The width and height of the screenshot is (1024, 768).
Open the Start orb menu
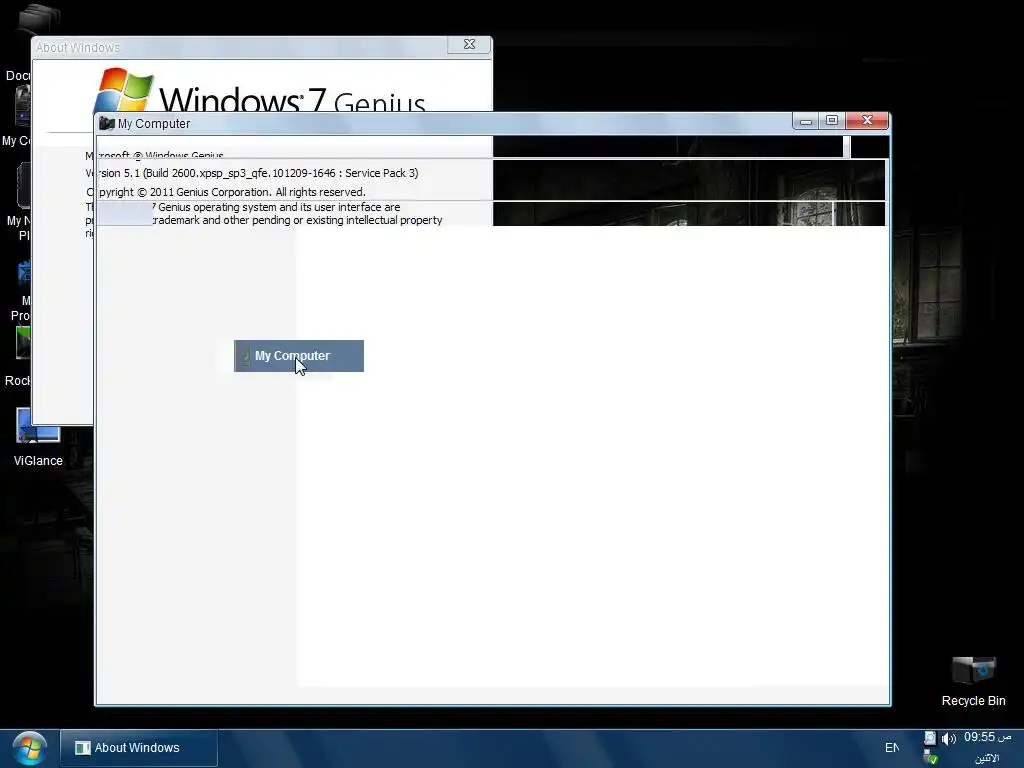[29, 748]
